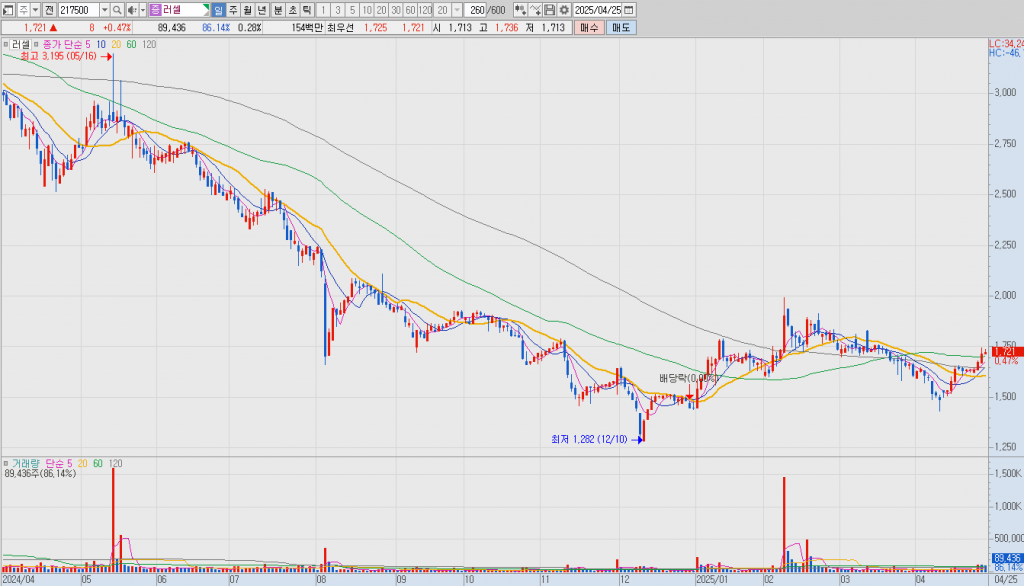Viewport: 1024px width, 586px height.
Task: Expand the stock code 217500 dropdown
Action: [104, 9]
